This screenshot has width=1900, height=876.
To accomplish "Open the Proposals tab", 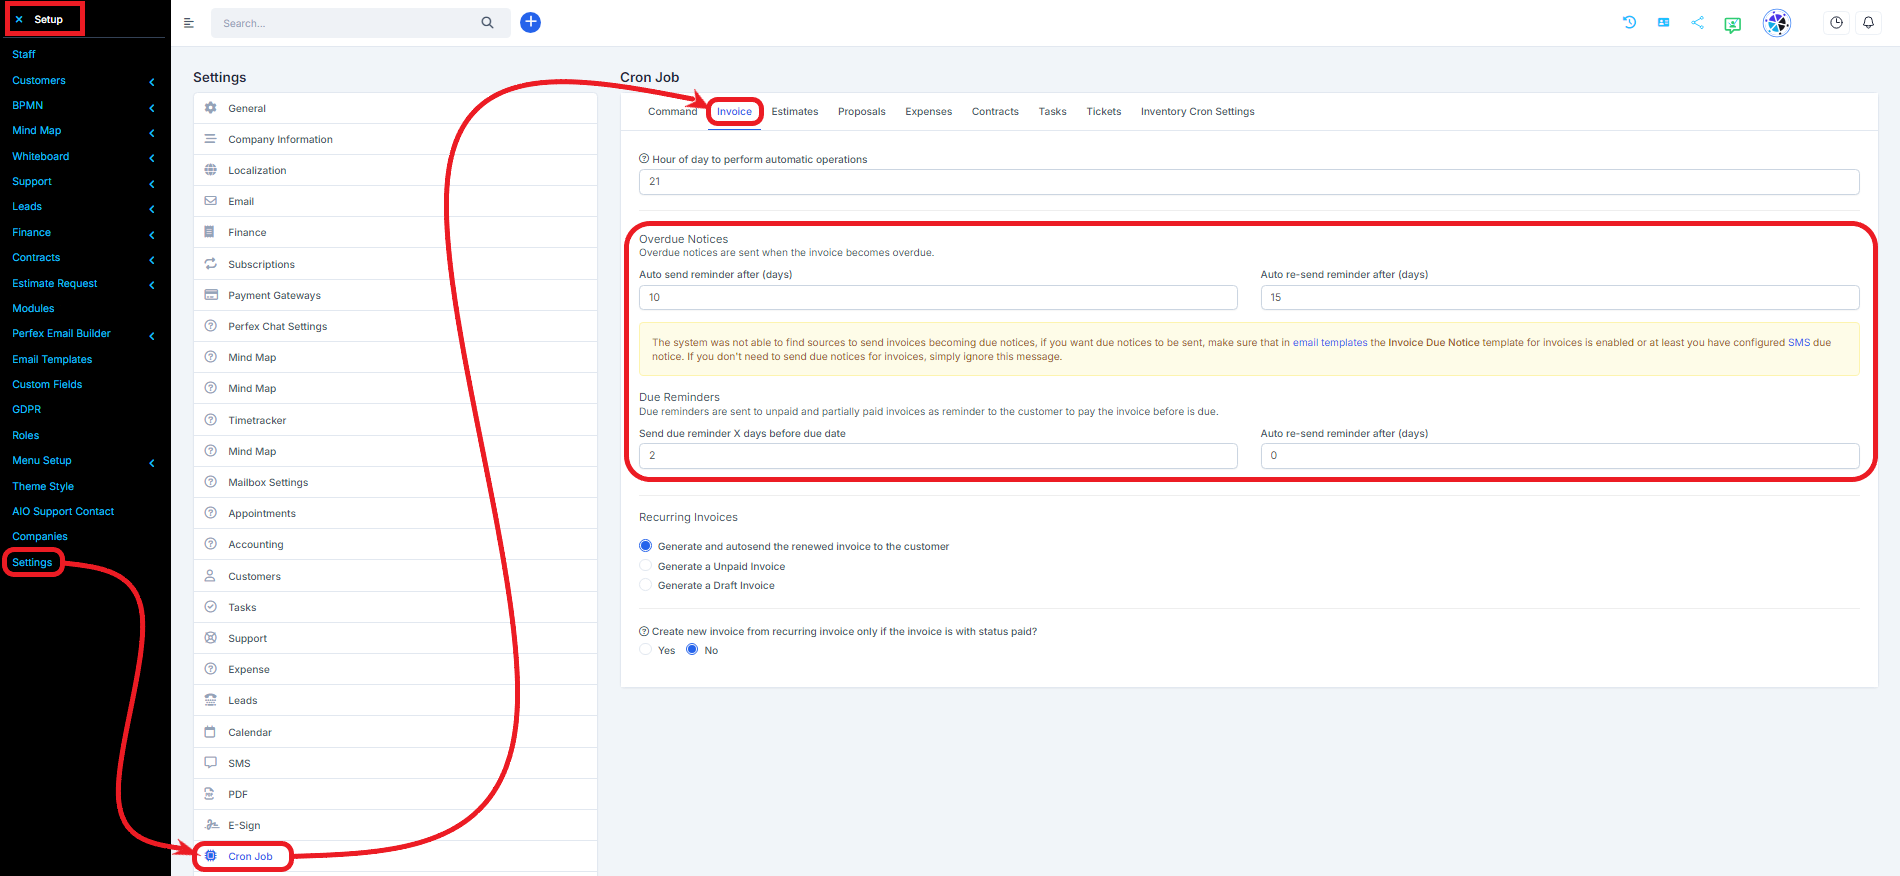I will [862, 111].
